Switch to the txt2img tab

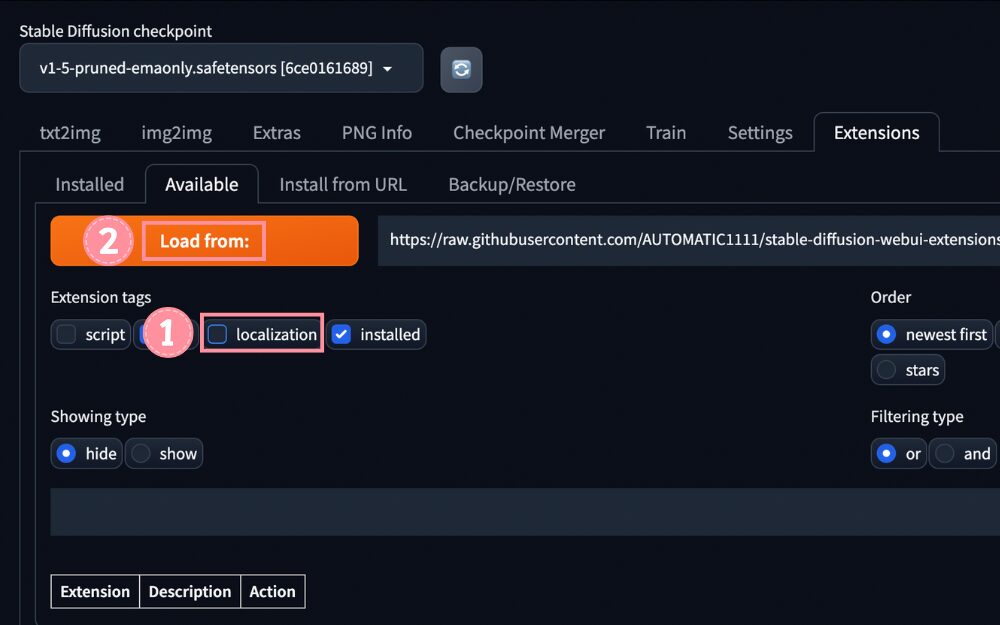(70, 133)
